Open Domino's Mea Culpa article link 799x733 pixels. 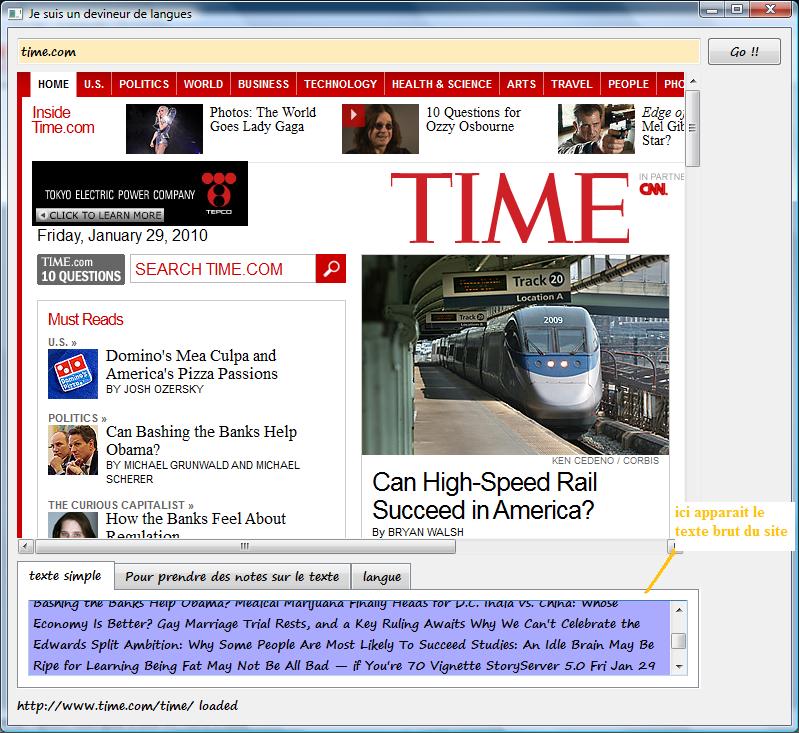tap(192, 364)
